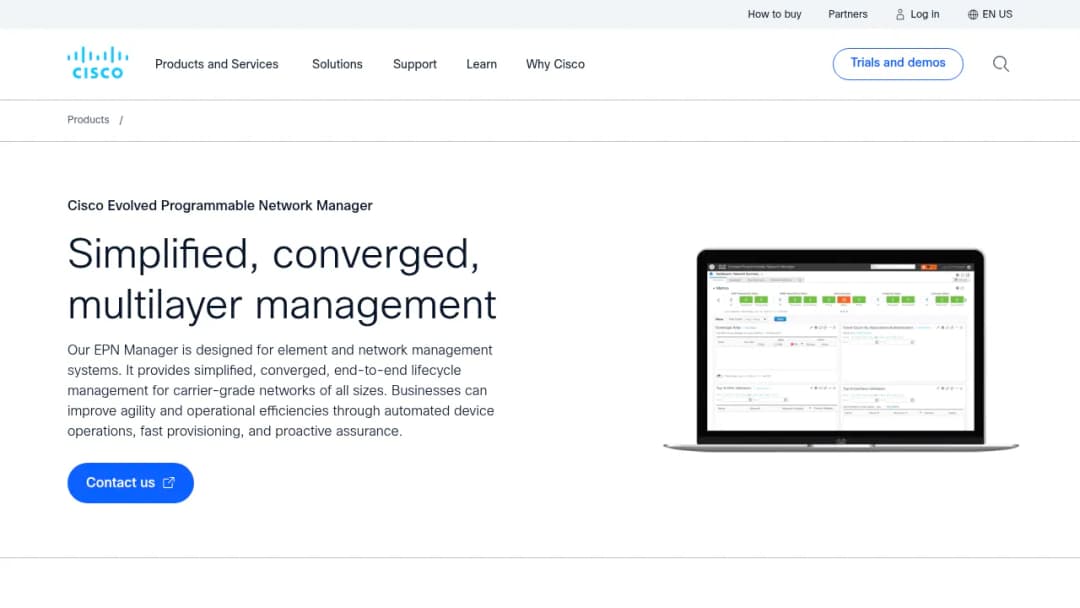Click the user icon beside Log in
This screenshot has width=1080, height=608.
click(900, 14)
